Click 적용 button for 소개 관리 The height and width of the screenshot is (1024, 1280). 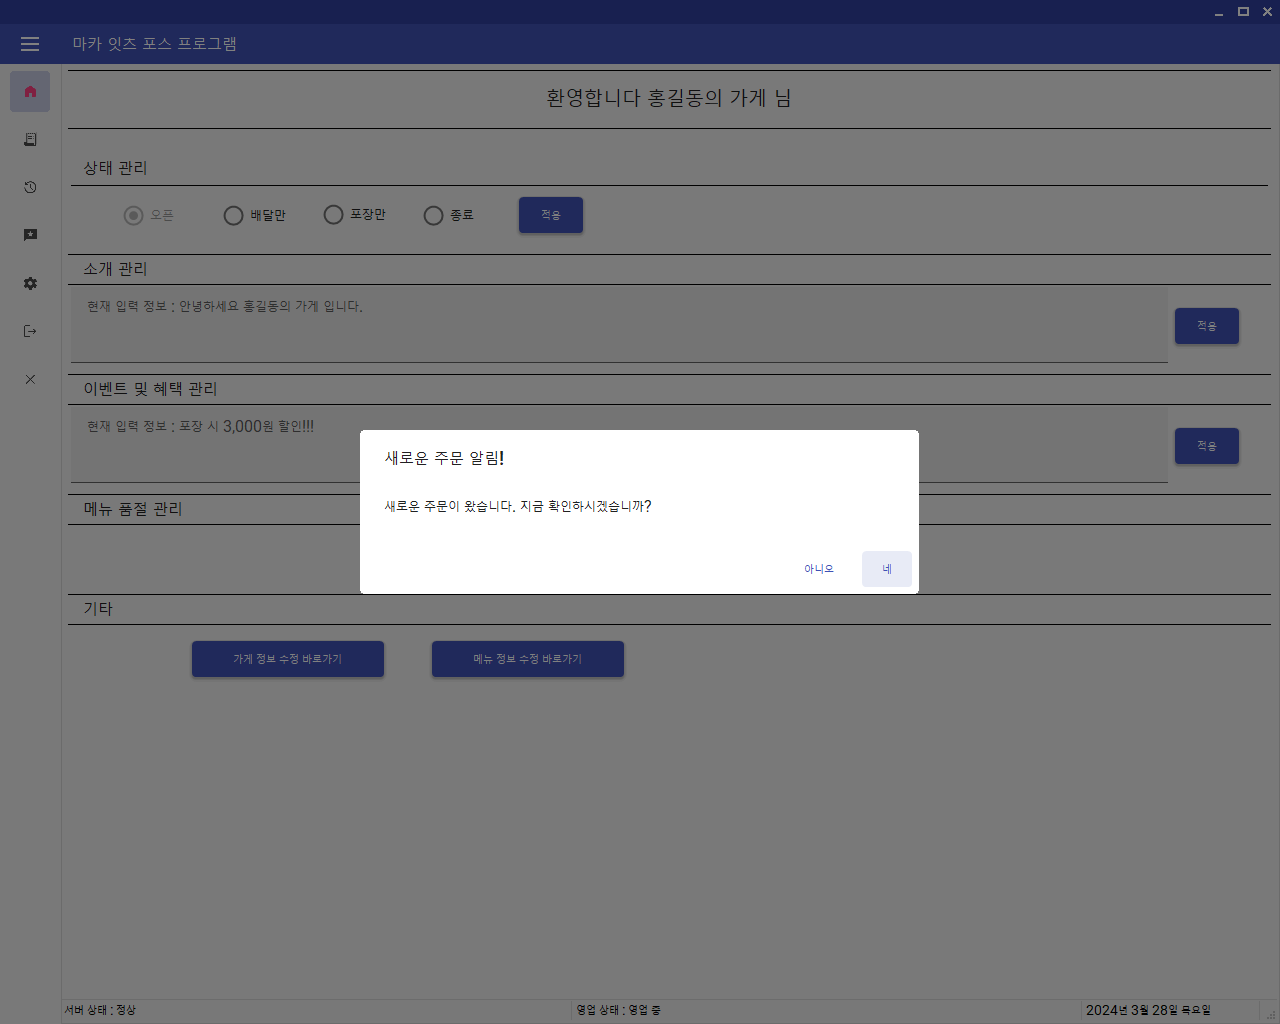pos(1206,326)
